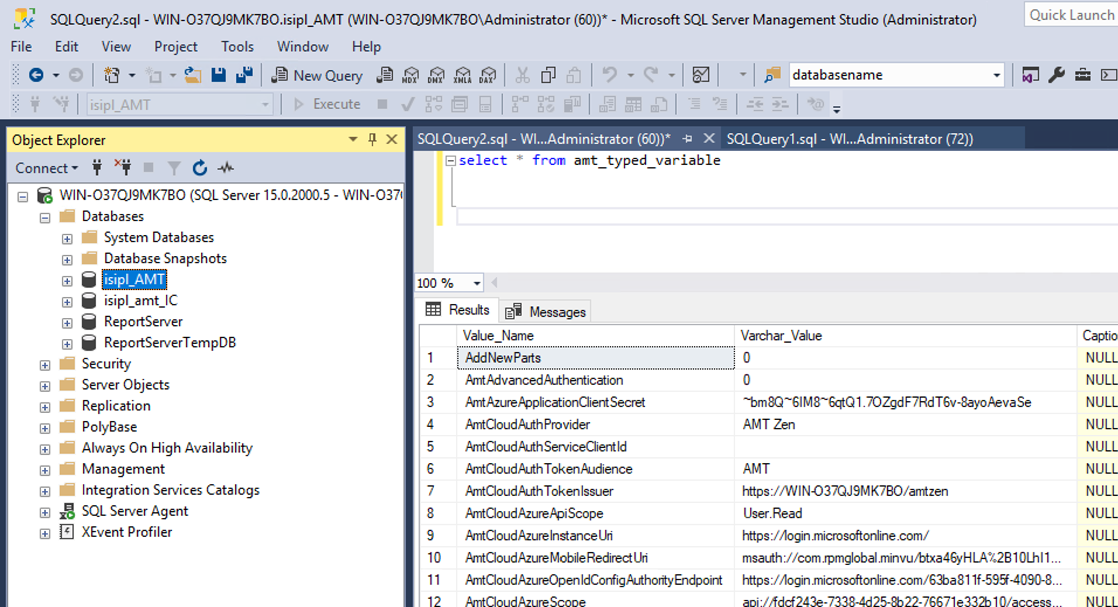Refresh the Object Explorer tree
This screenshot has height=607, width=1118.
(200, 168)
